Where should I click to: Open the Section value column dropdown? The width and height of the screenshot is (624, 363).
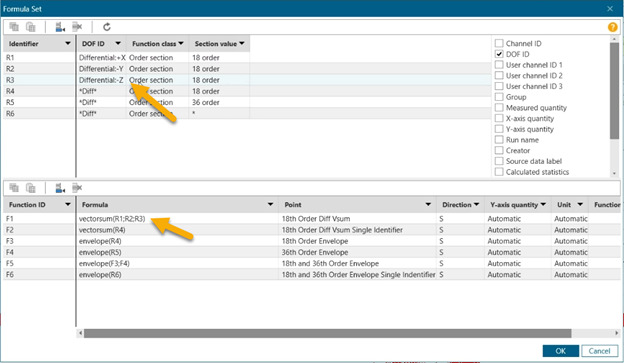point(242,43)
